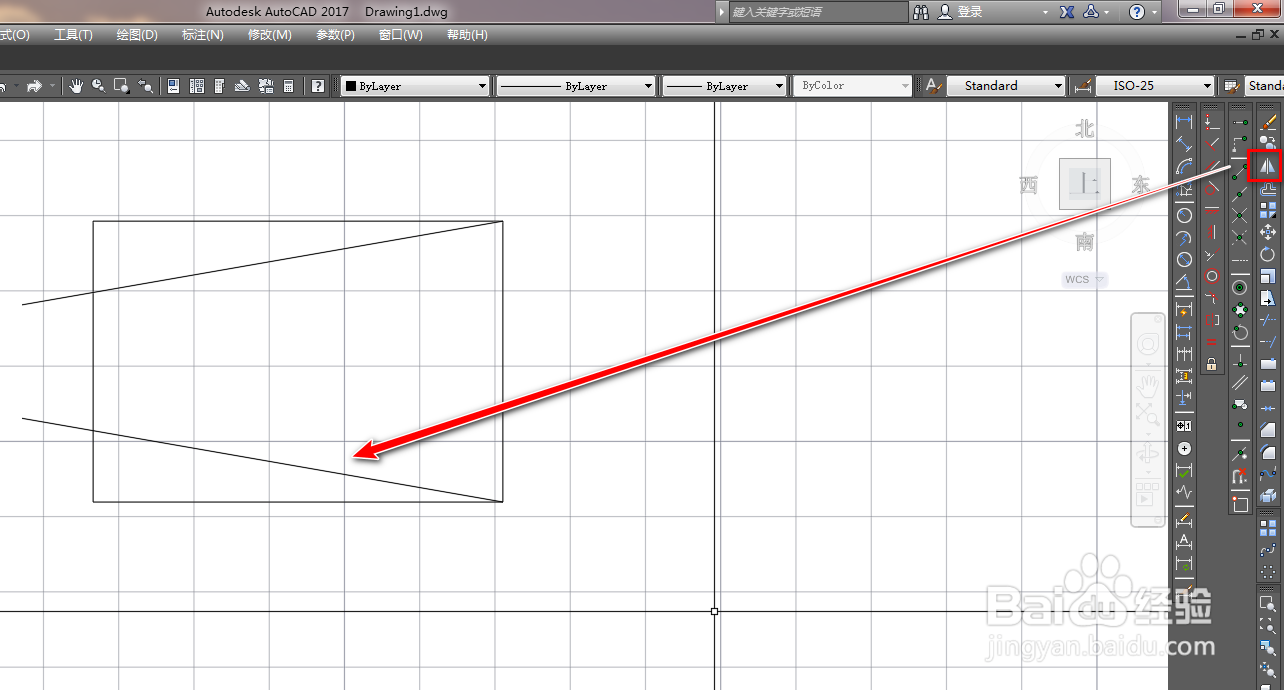Open the 标注(N) menu

(x=203, y=35)
